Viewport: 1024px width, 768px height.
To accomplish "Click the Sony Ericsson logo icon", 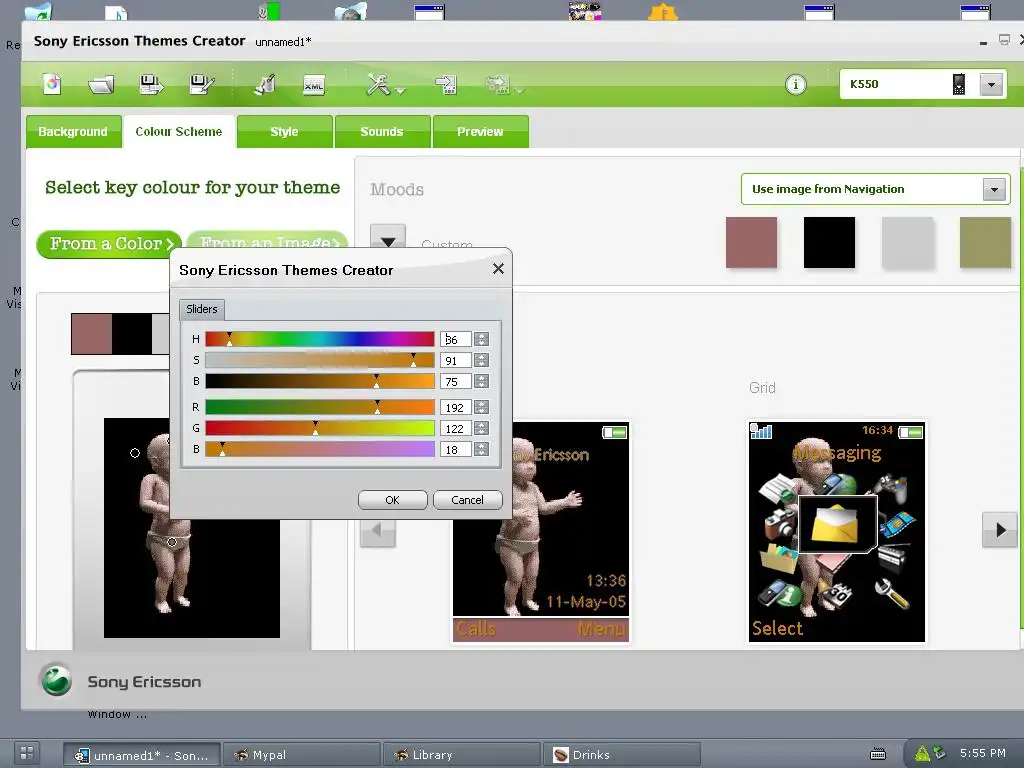I will click(57, 680).
